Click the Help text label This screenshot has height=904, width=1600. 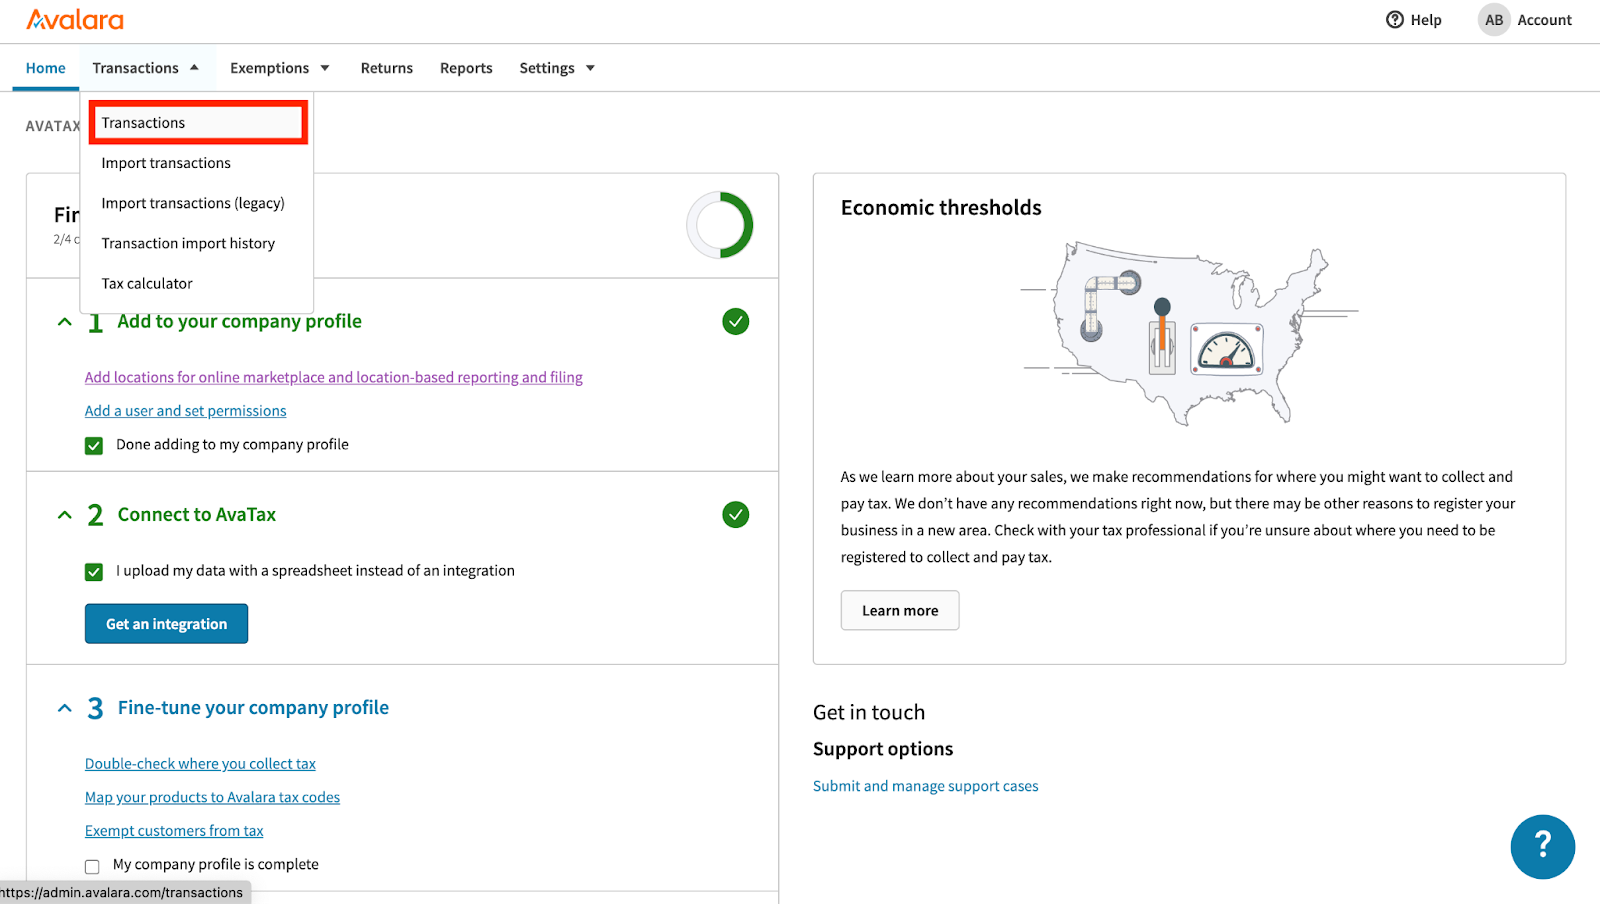[1426, 20]
